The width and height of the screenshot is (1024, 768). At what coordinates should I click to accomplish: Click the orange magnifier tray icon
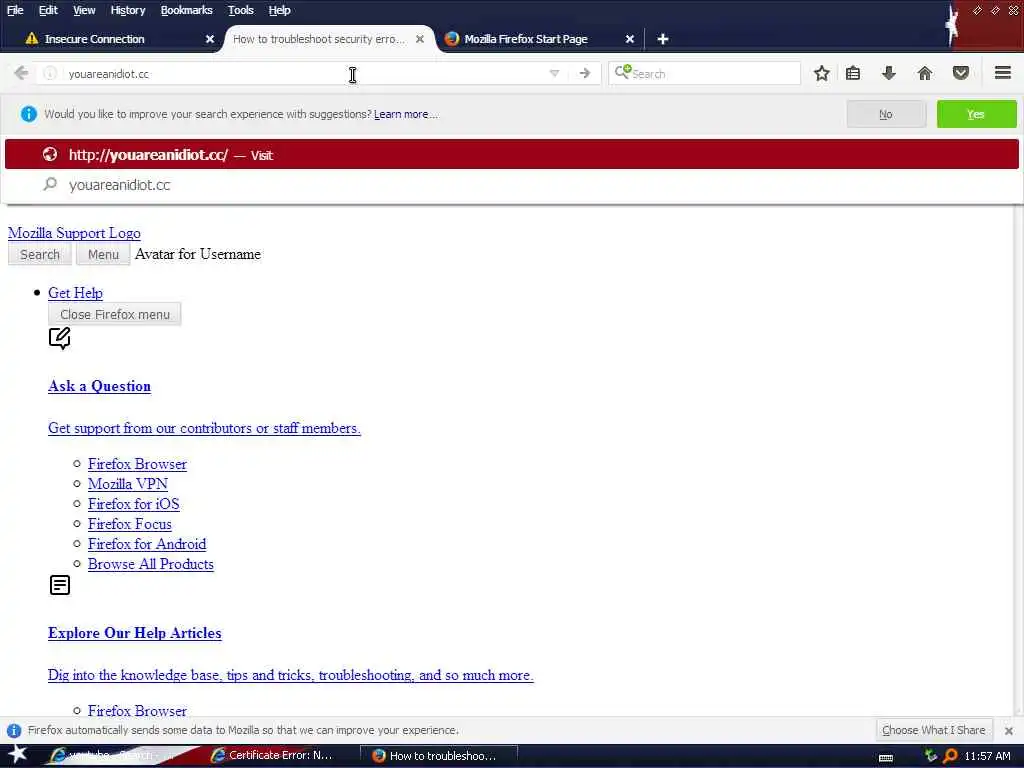(951, 756)
